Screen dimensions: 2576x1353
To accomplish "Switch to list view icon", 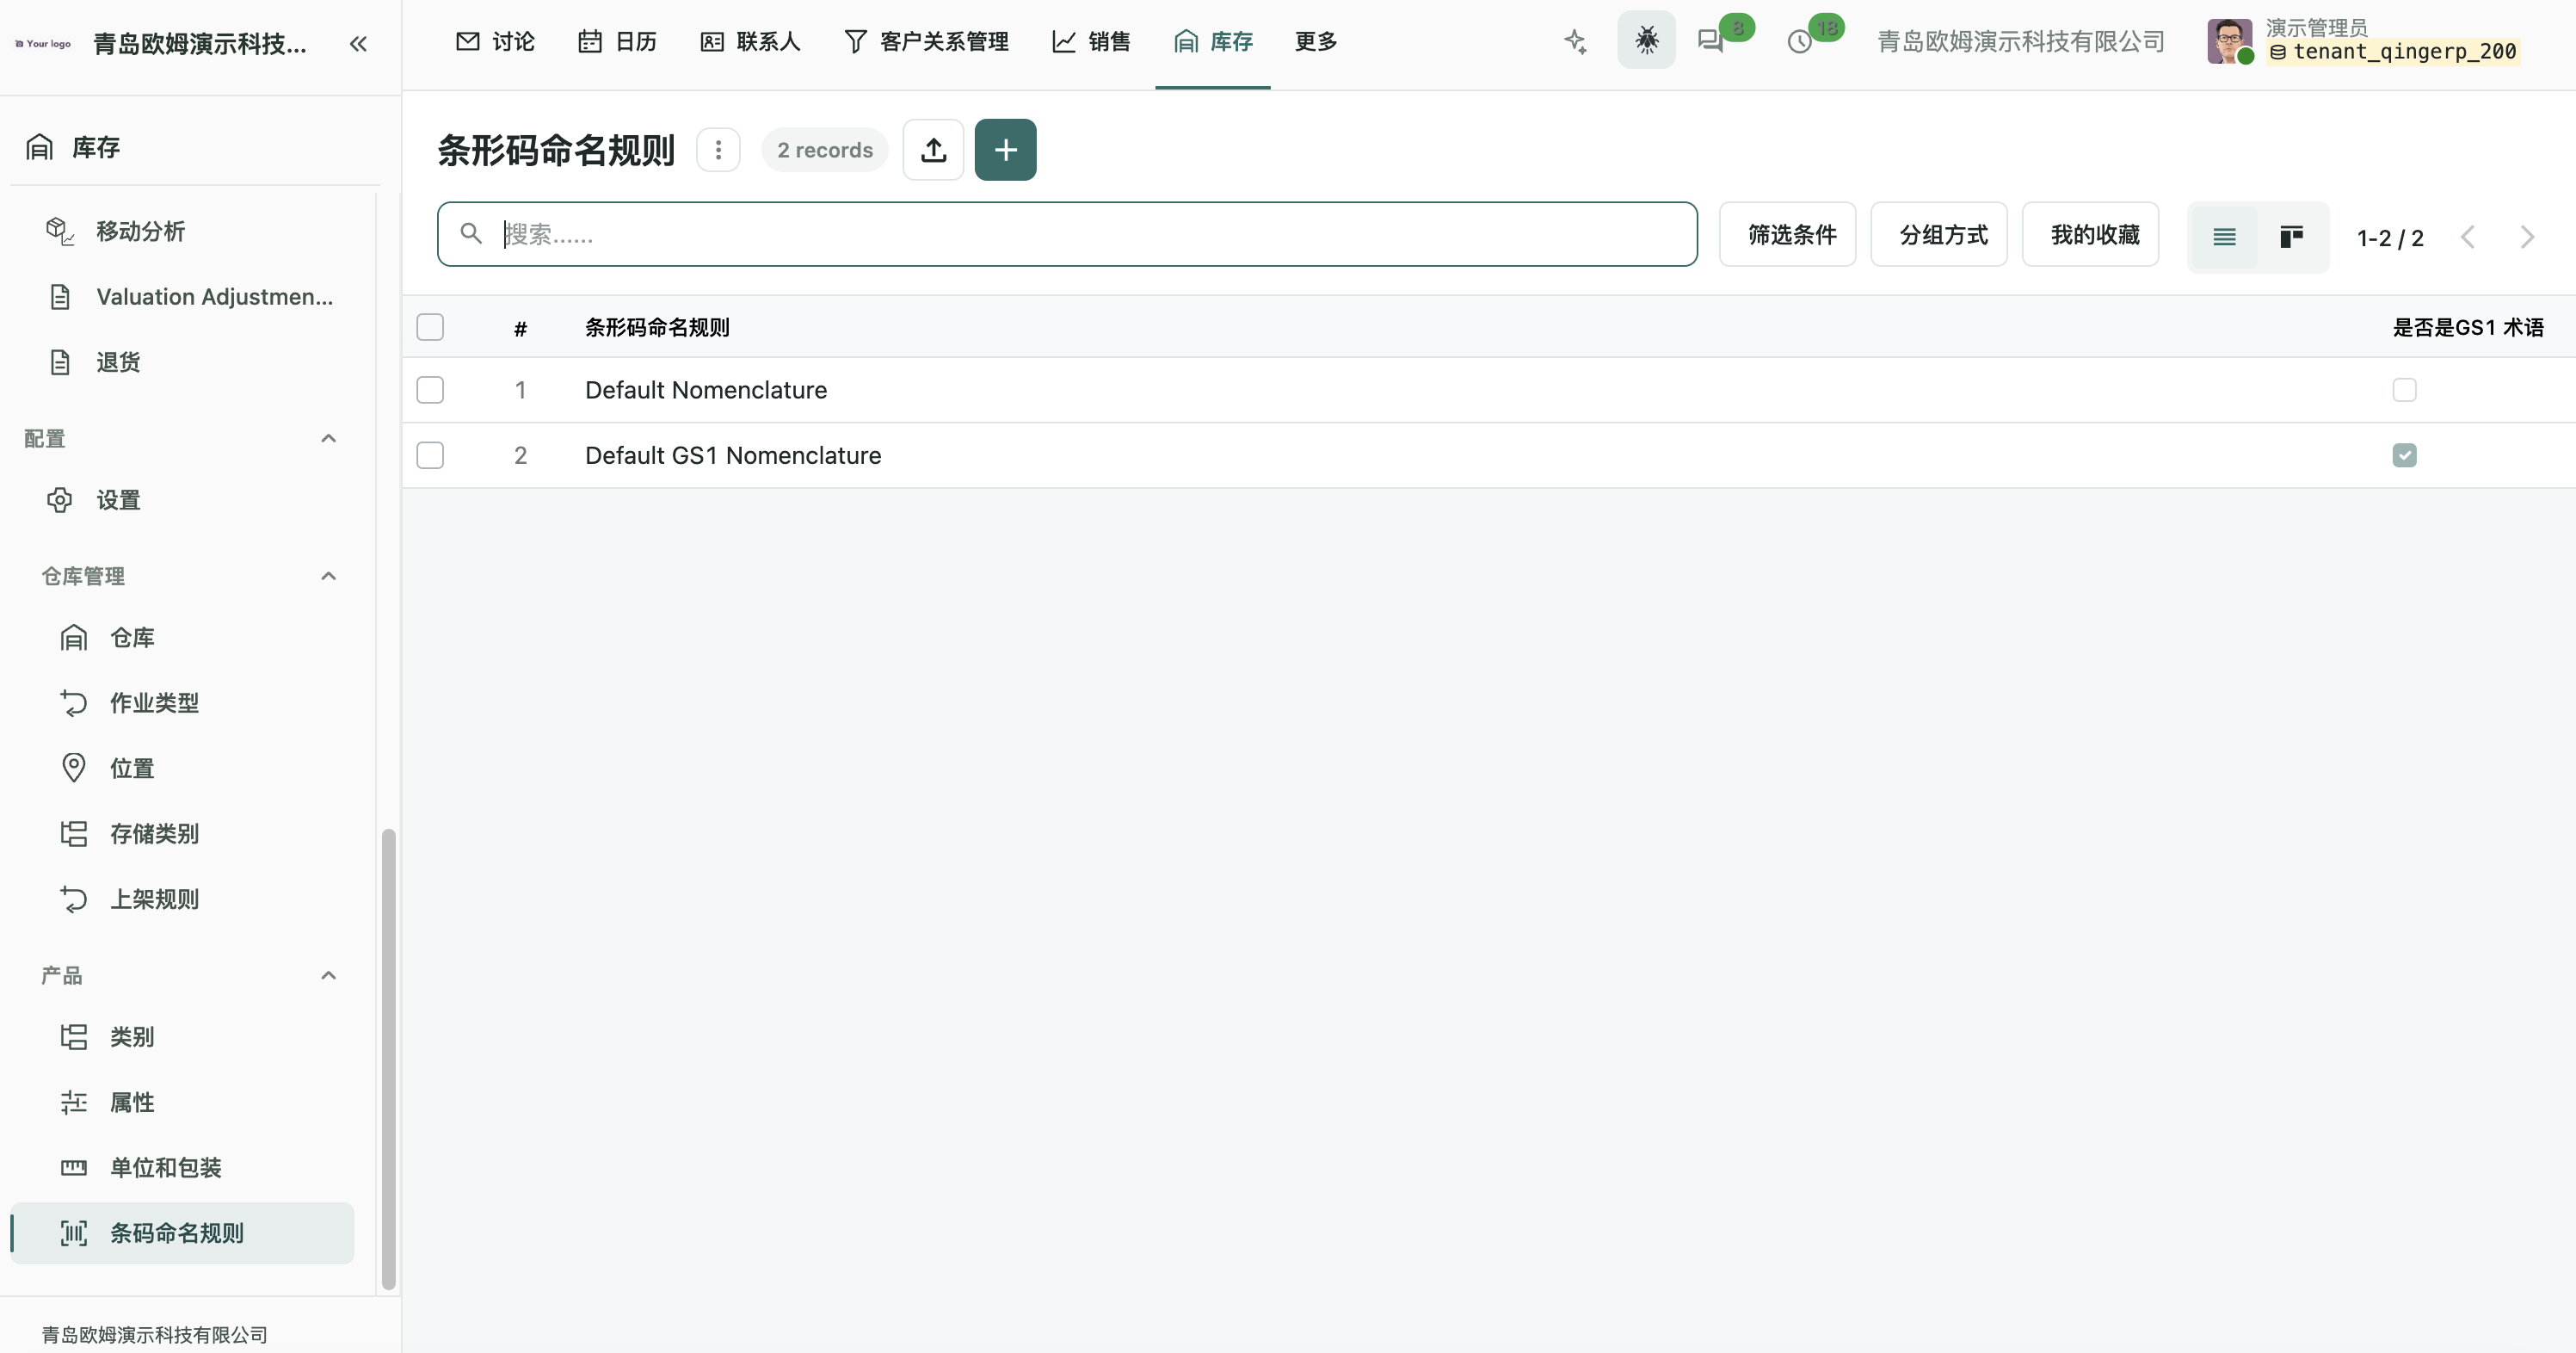I will 2223,237.
